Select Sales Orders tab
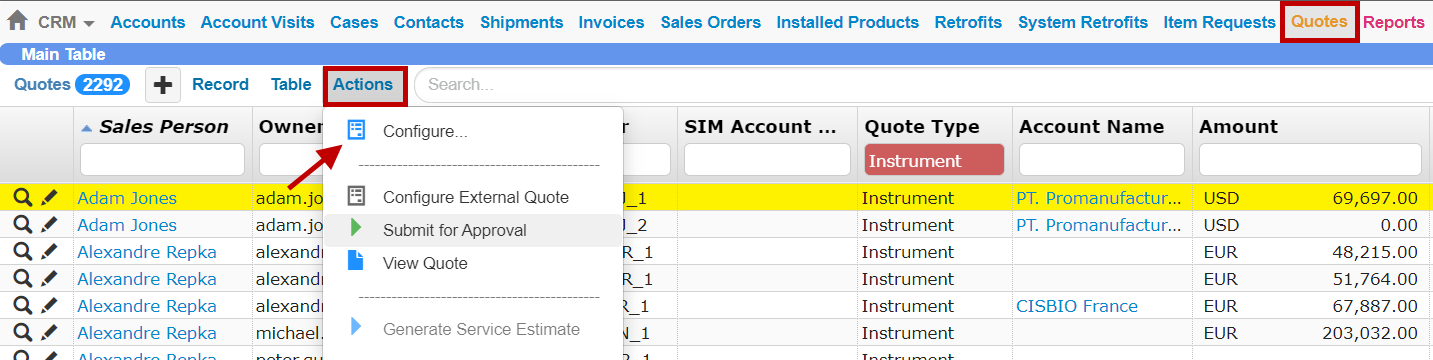This screenshot has width=1433, height=360. click(x=711, y=22)
